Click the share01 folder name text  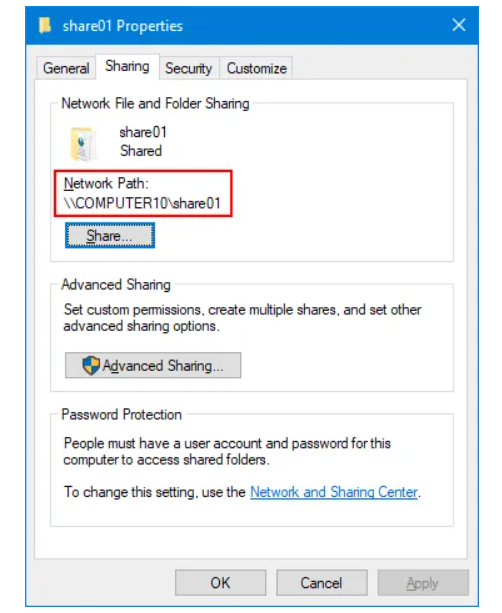pos(143,132)
